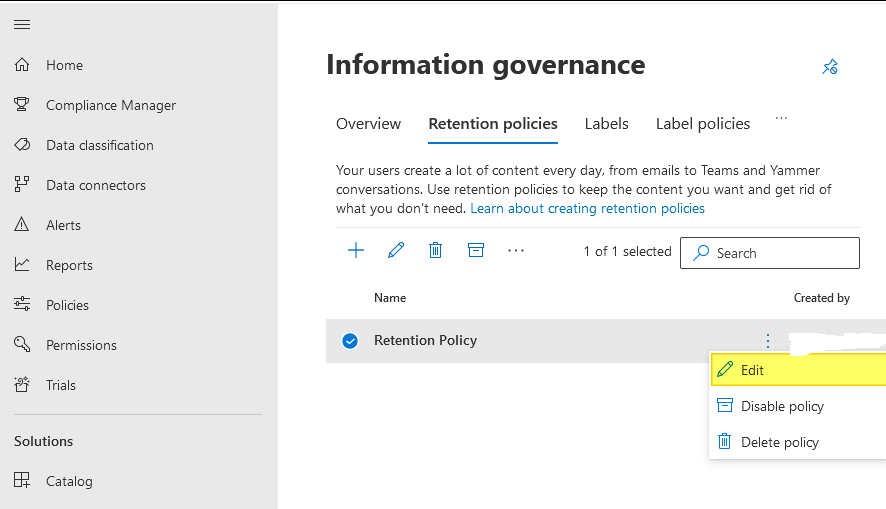Open Permissions in sidebar
This screenshot has width=886, height=509.
click(x=81, y=345)
